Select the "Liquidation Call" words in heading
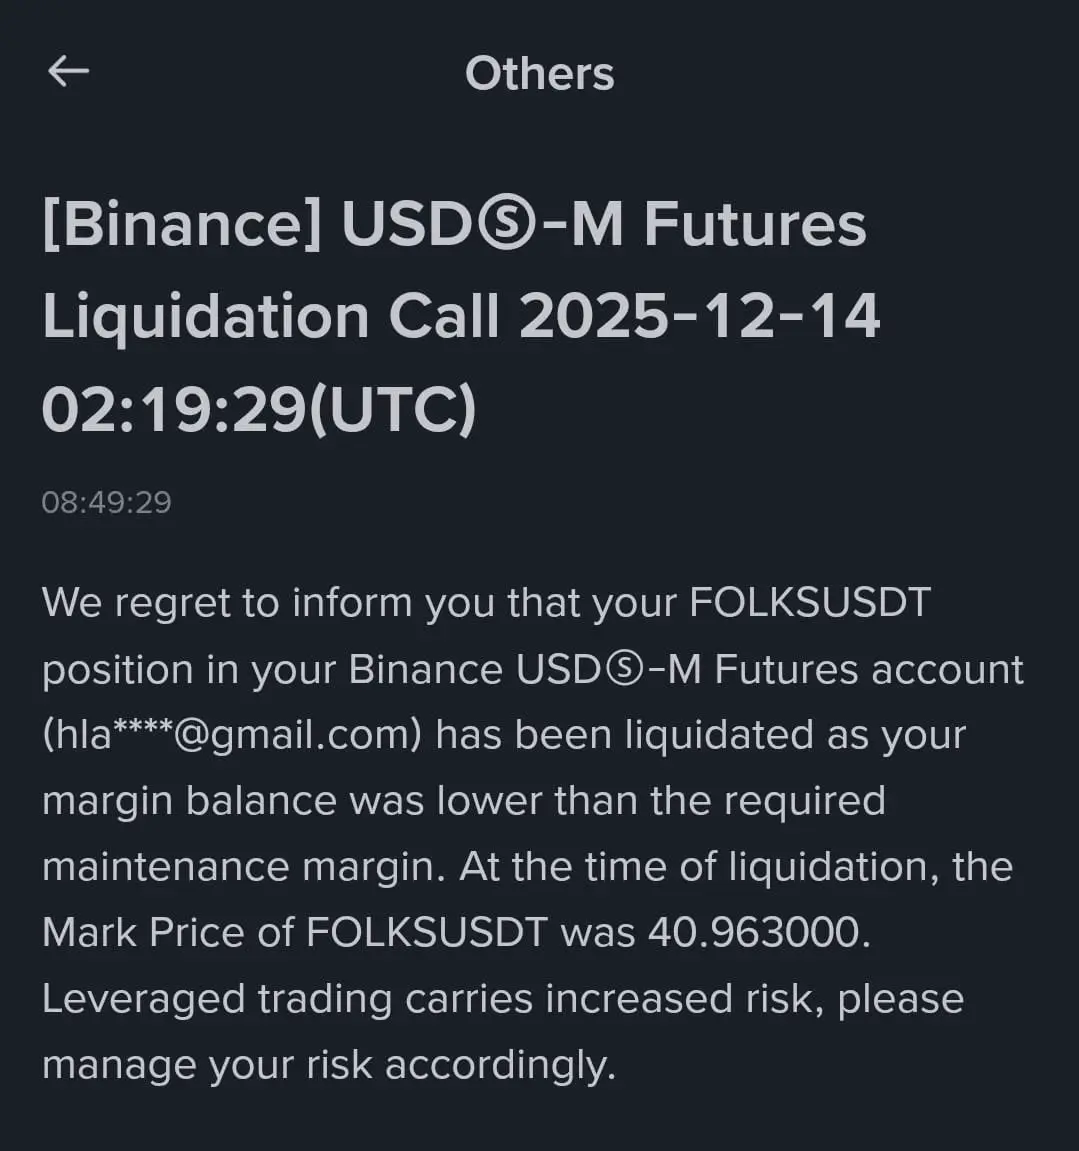This screenshot has width=1079, height=1151. coord(271,316)
